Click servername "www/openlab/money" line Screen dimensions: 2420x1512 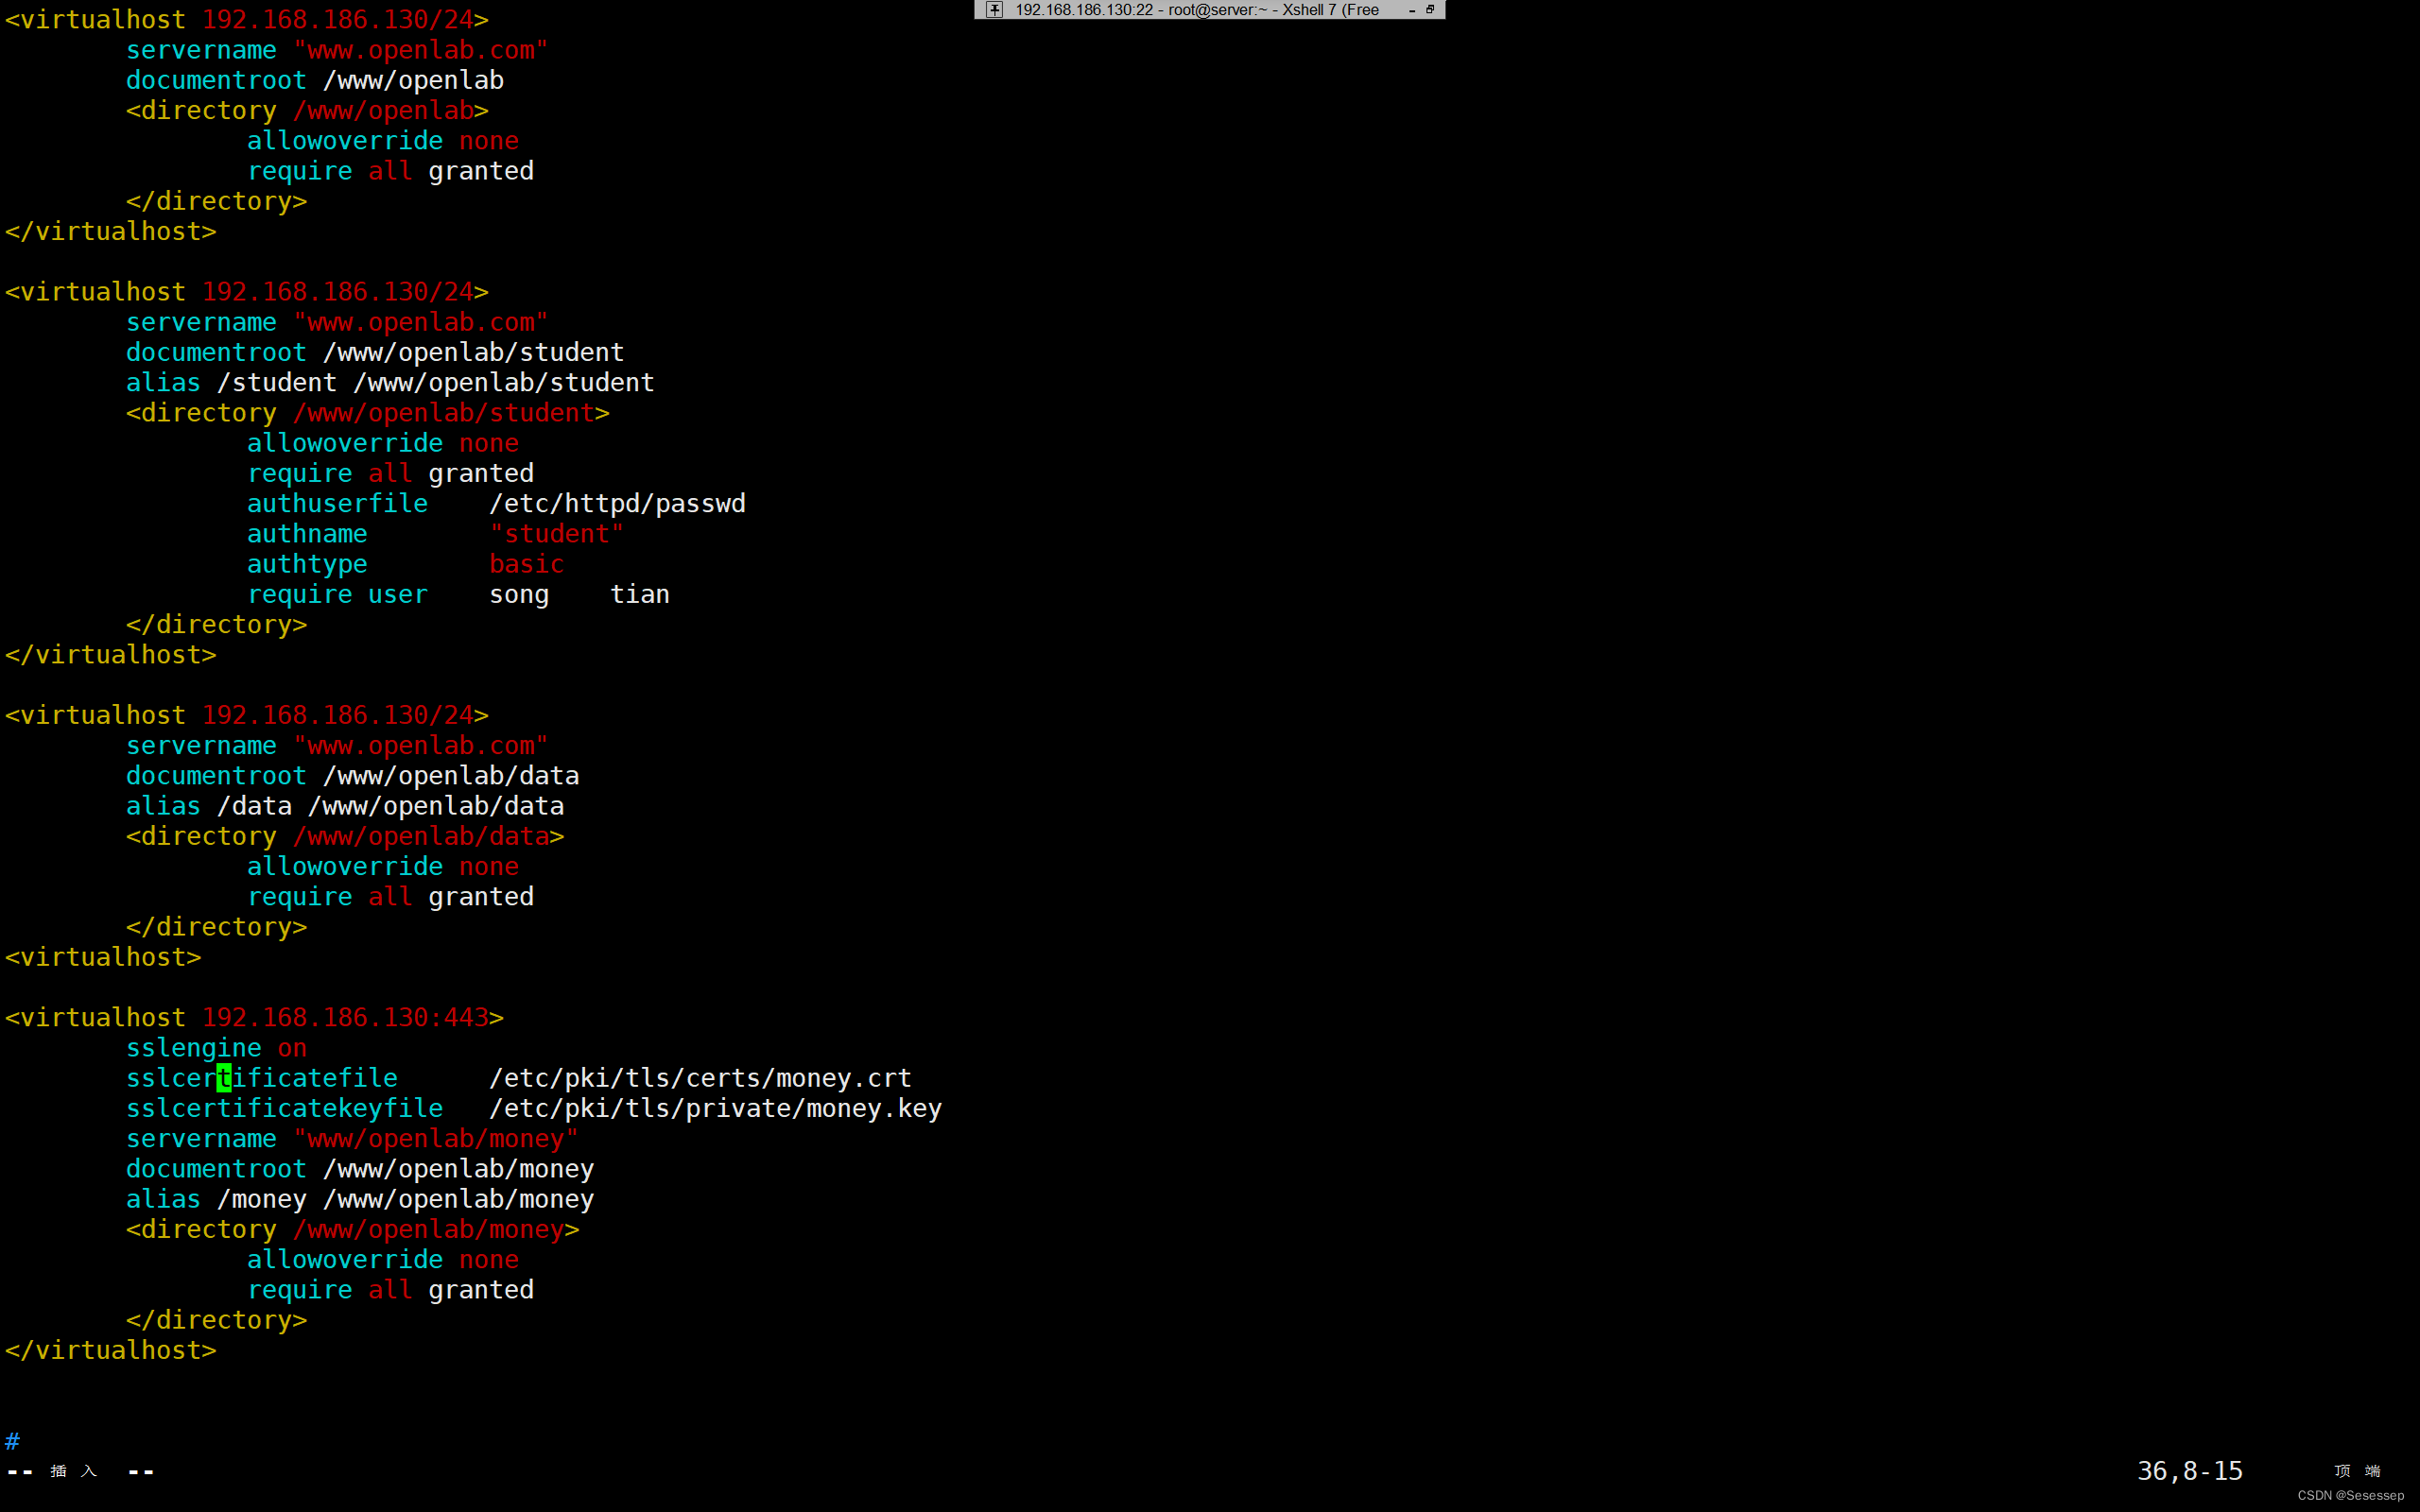click(x=352, y=1139)
